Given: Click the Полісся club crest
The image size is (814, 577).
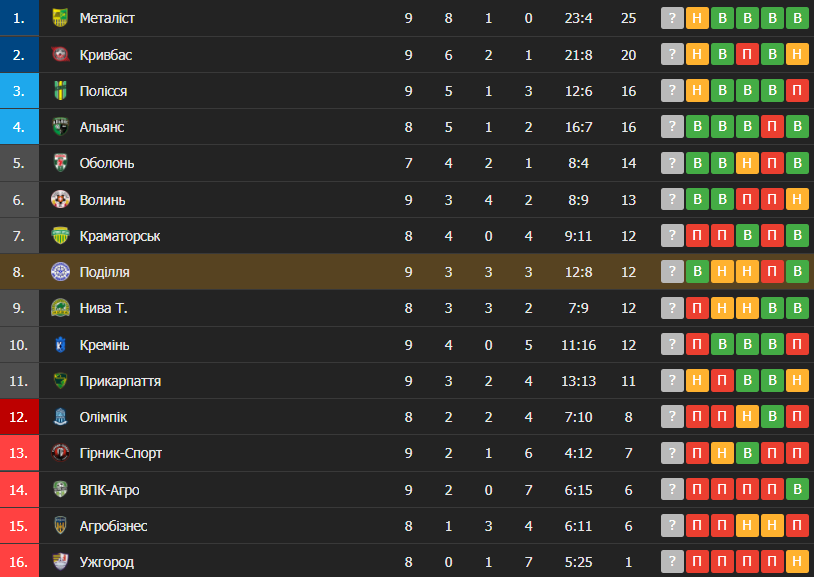Looking at the screenshot, I should pyautogui.click(x=60, y=91).
